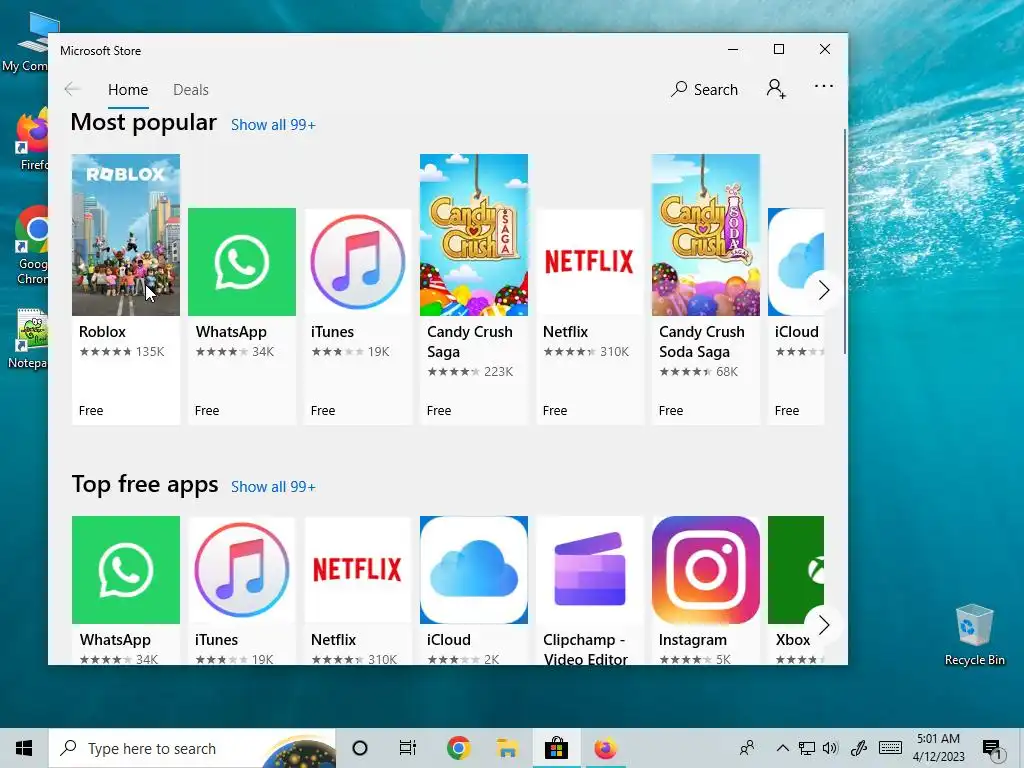The height and width of the screenshot is (768, 1024).
Task: Click Free price under Netflix in Most popular
Action: point(555,411)
